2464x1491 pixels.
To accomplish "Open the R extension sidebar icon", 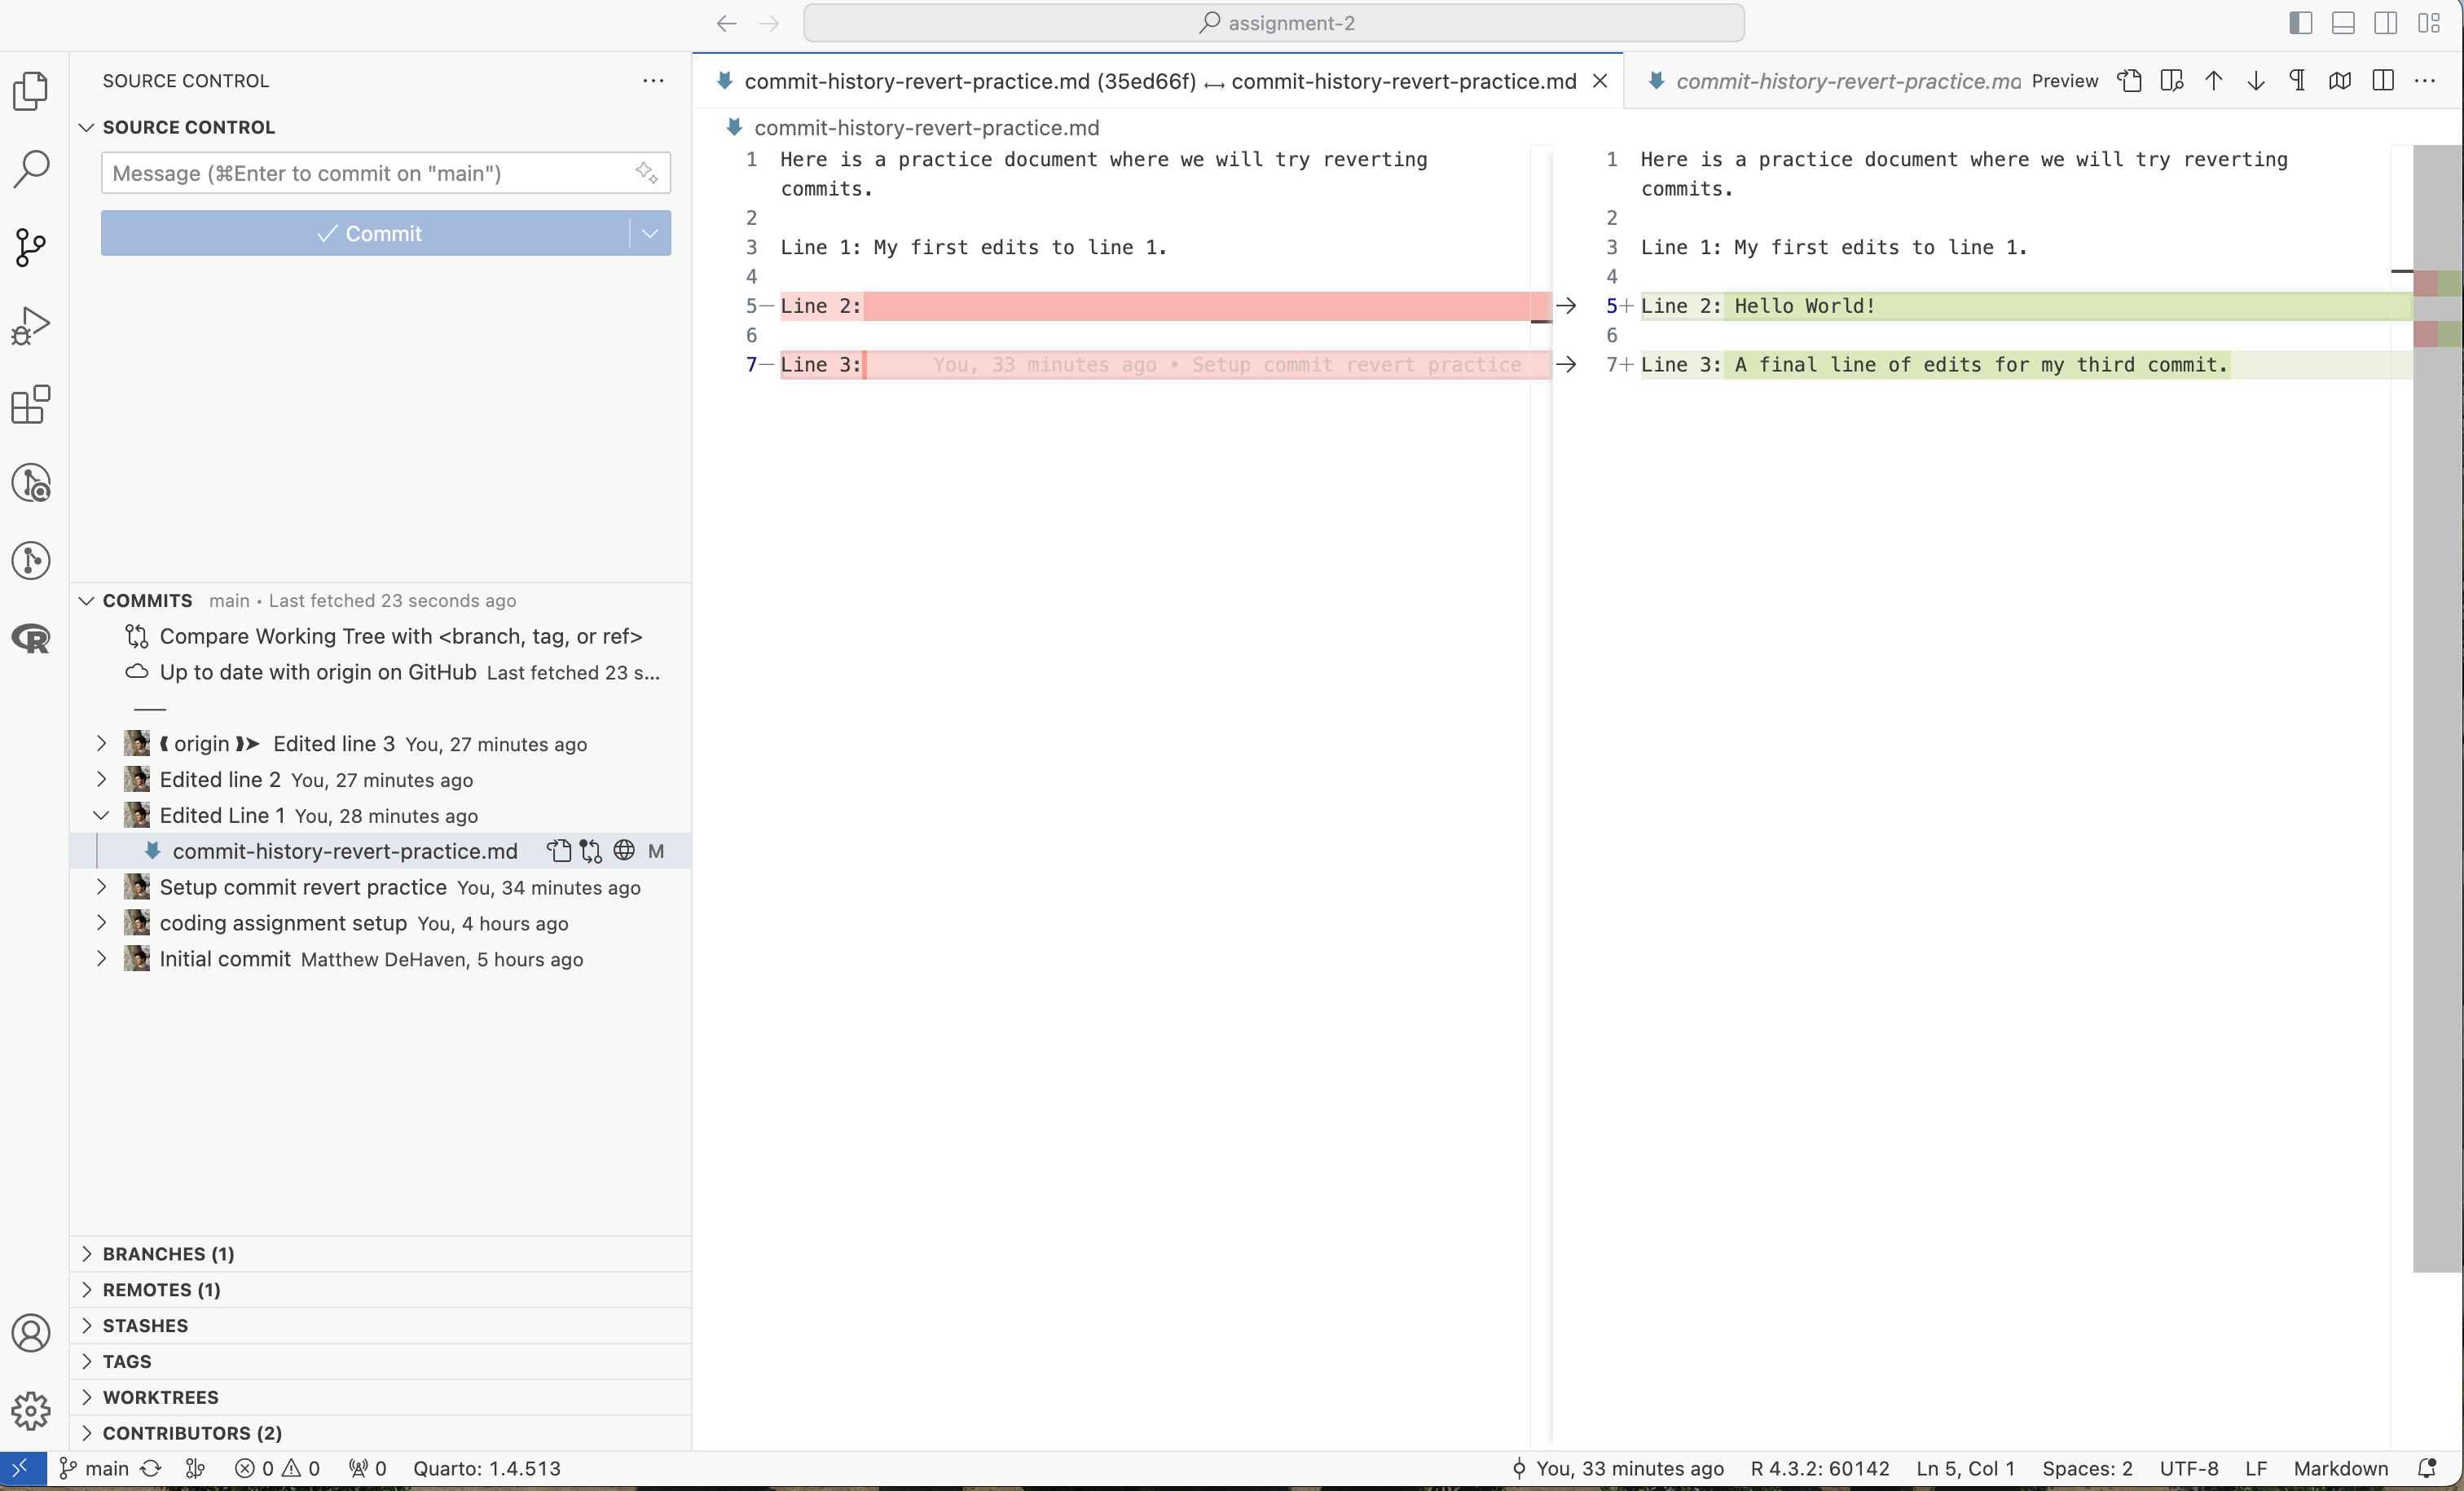I will click(x=31, y=639).
